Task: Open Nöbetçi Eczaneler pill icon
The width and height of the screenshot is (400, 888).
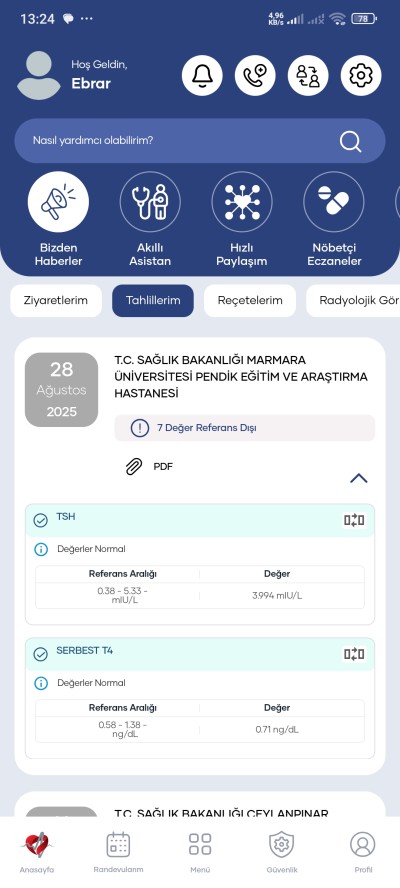Action: (334, 202)
